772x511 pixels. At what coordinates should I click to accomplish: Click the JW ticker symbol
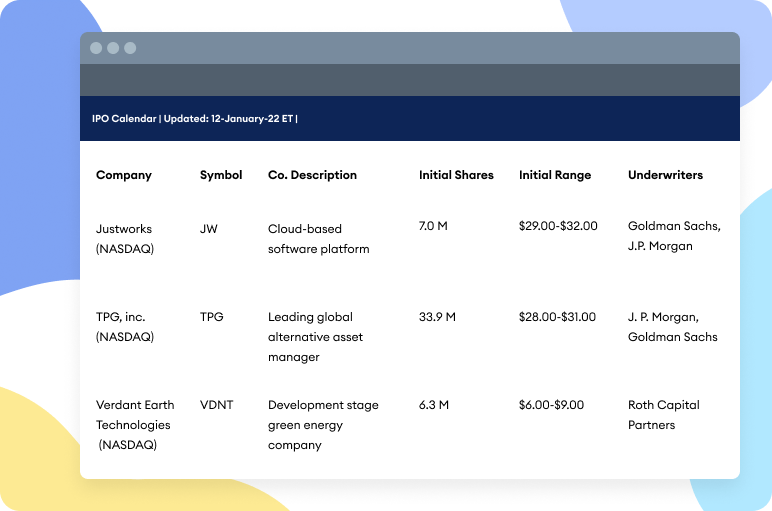coord(209,229)
